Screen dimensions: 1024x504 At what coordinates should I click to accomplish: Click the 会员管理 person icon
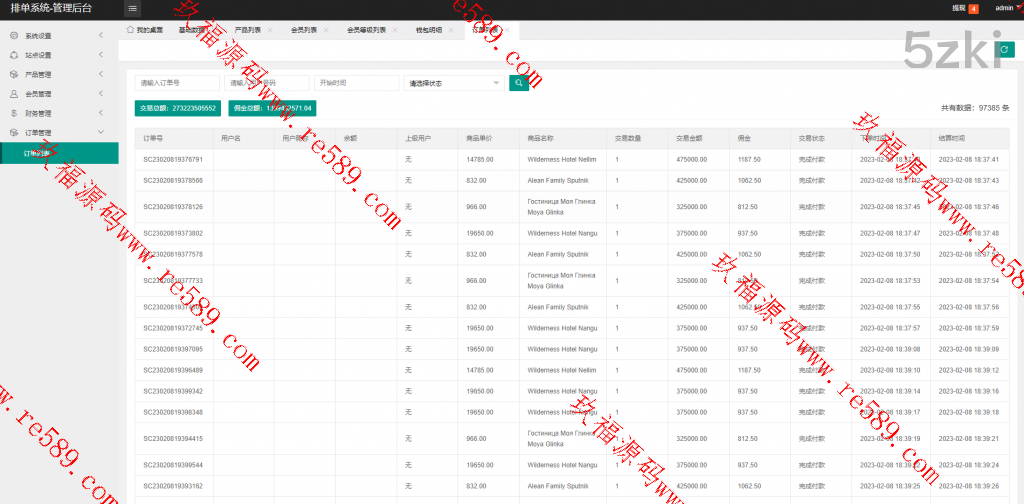tap(14, 94)
